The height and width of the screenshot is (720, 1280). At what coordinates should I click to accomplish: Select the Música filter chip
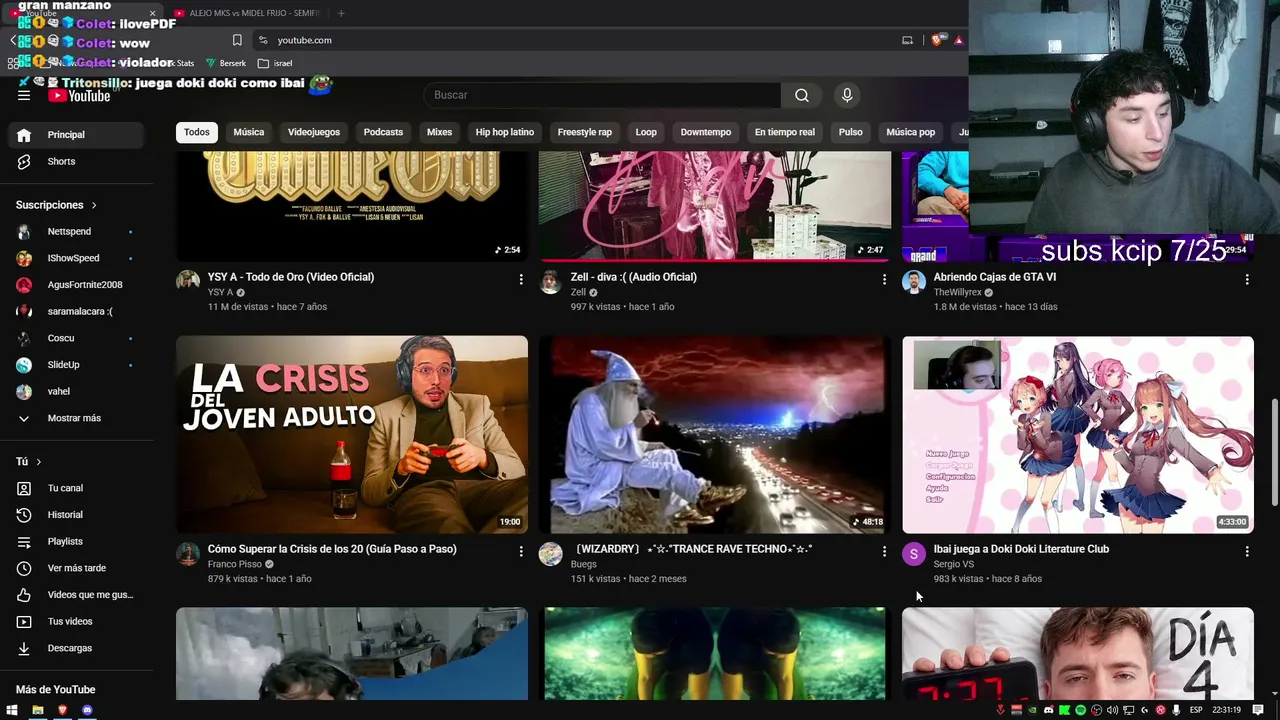(249, 132)
